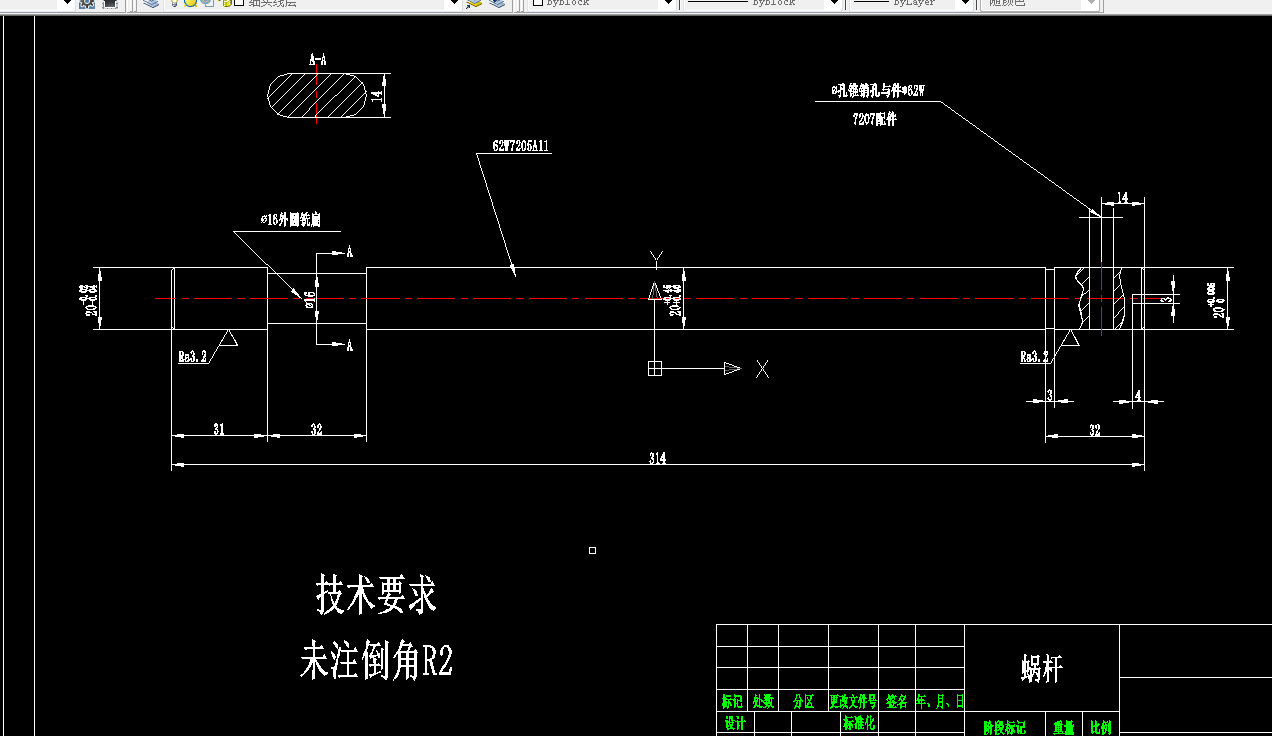Select the underlined 62W7205A11 leader label
The image size is (1272, 736).
click(x=520, y=145)
